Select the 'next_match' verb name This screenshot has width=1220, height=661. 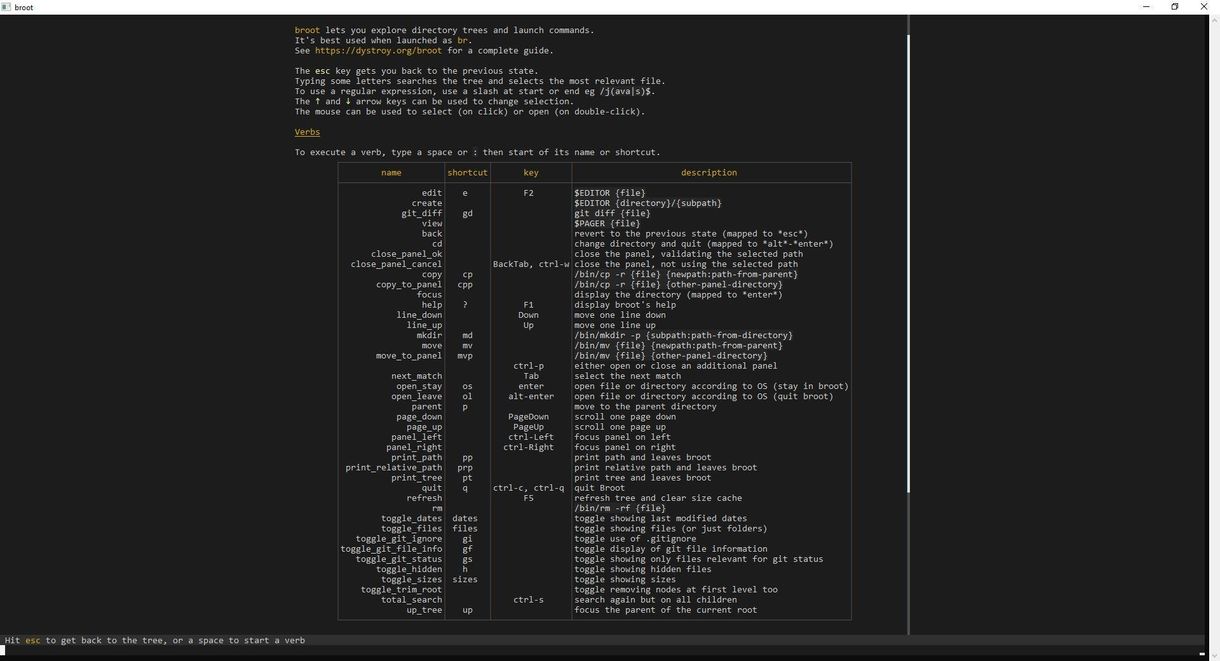pyautogui.click(x=416, y=376)
